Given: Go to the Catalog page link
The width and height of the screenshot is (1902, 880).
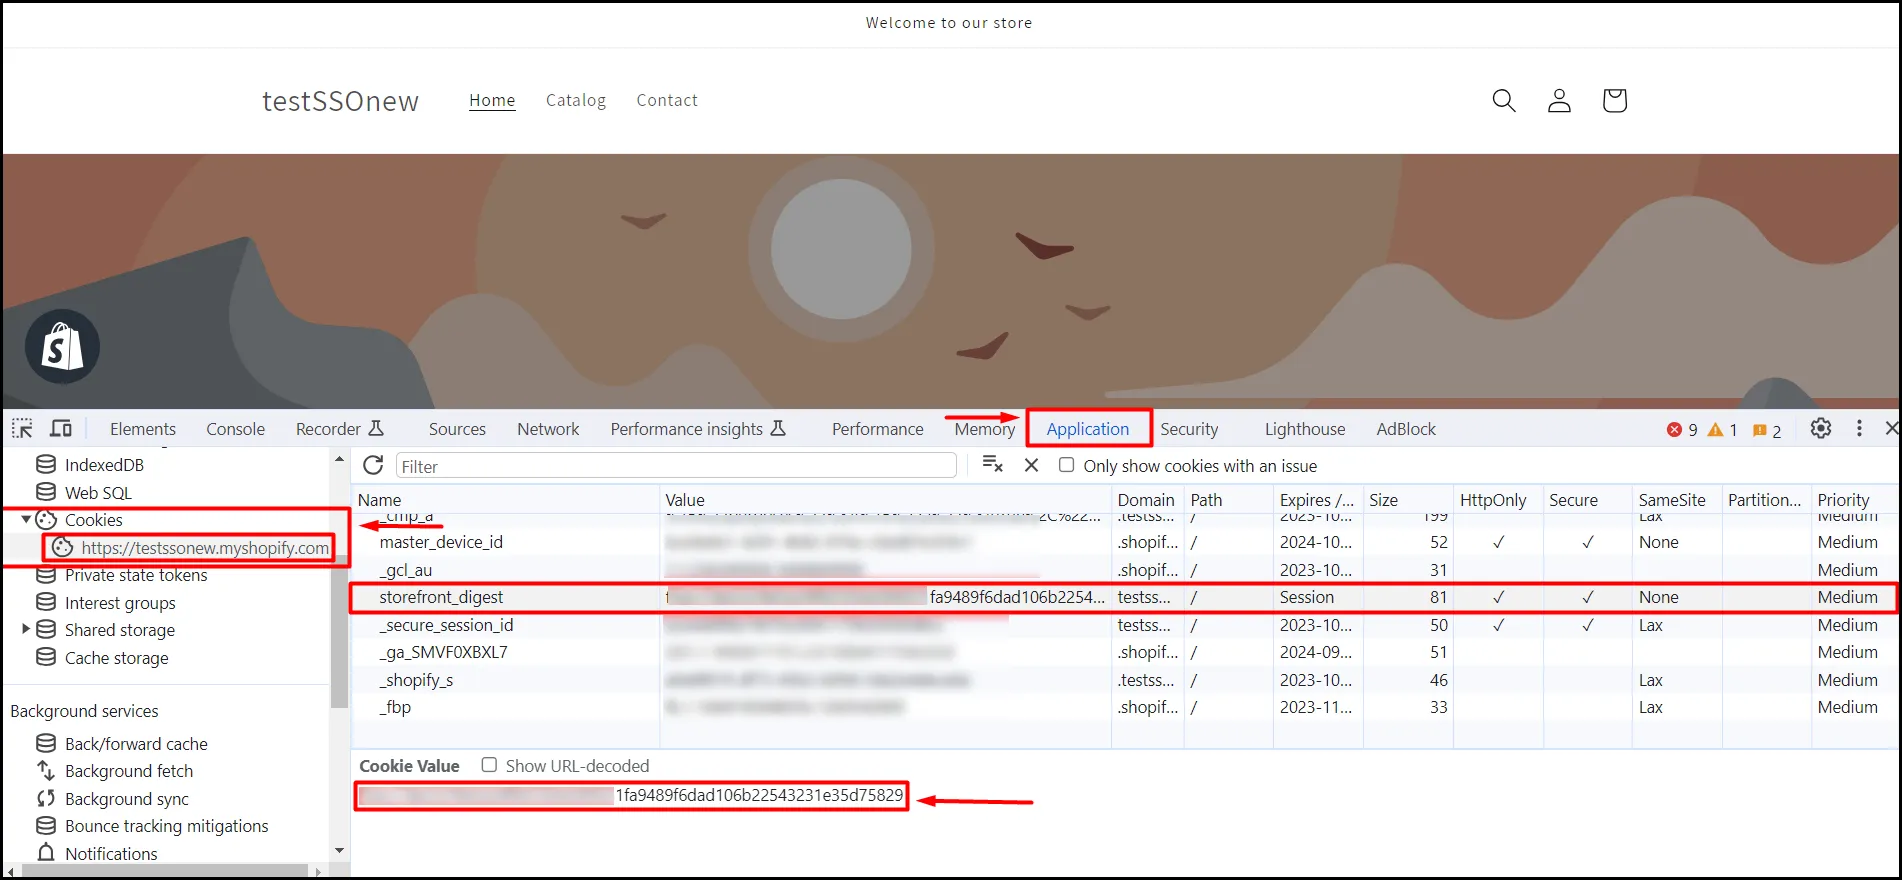Looking at the screenshot, I should [576, 100].
